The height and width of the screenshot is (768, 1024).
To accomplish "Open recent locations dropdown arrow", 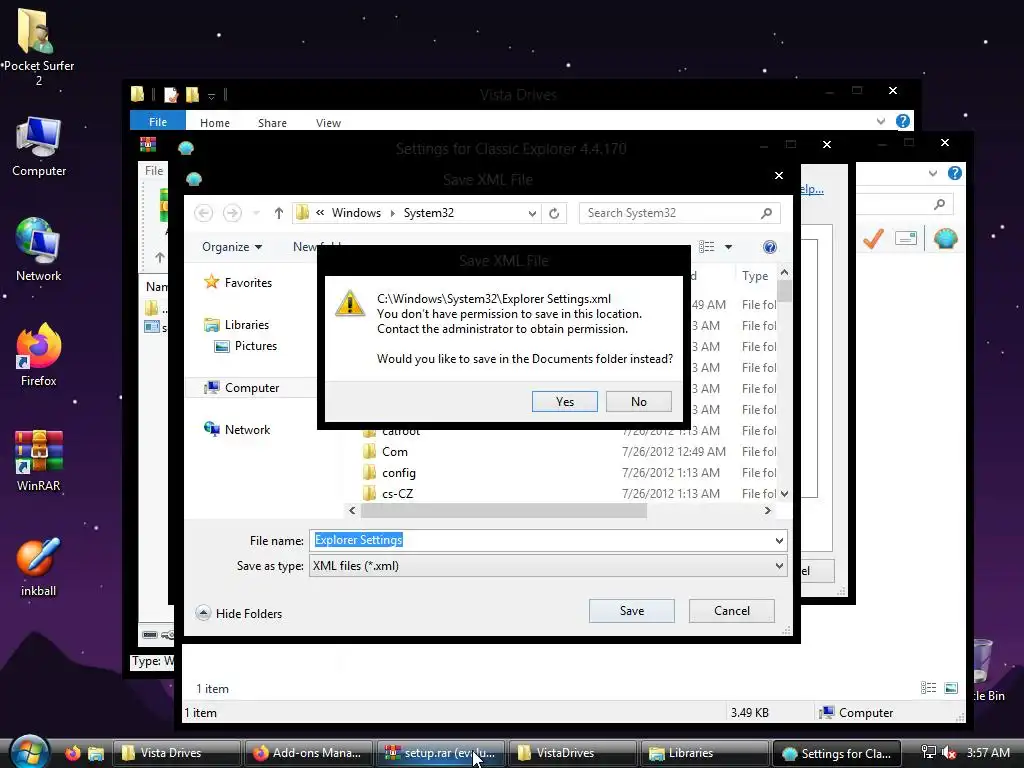I will (x=256, y=213).
